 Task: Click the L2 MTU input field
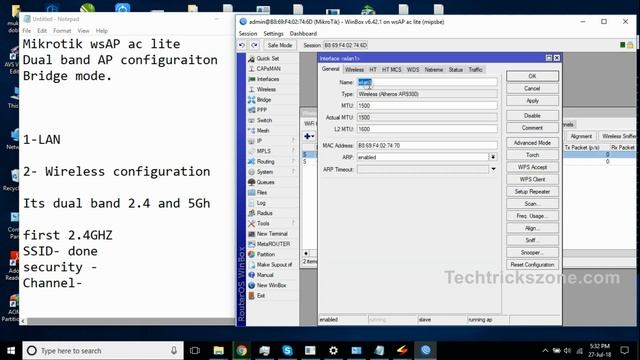(427, 129)
